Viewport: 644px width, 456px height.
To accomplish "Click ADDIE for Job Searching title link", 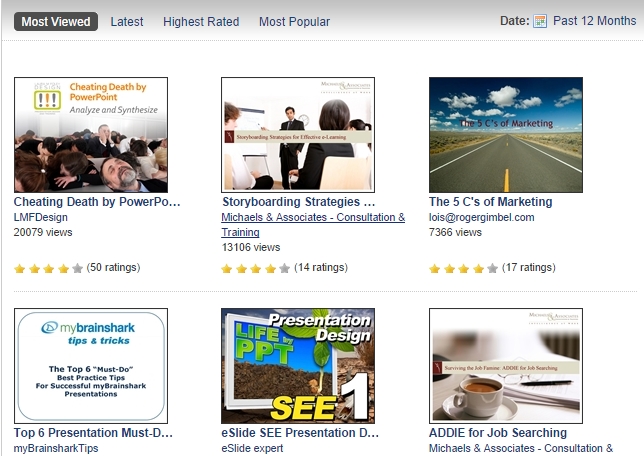I will [x=498, y=433].
